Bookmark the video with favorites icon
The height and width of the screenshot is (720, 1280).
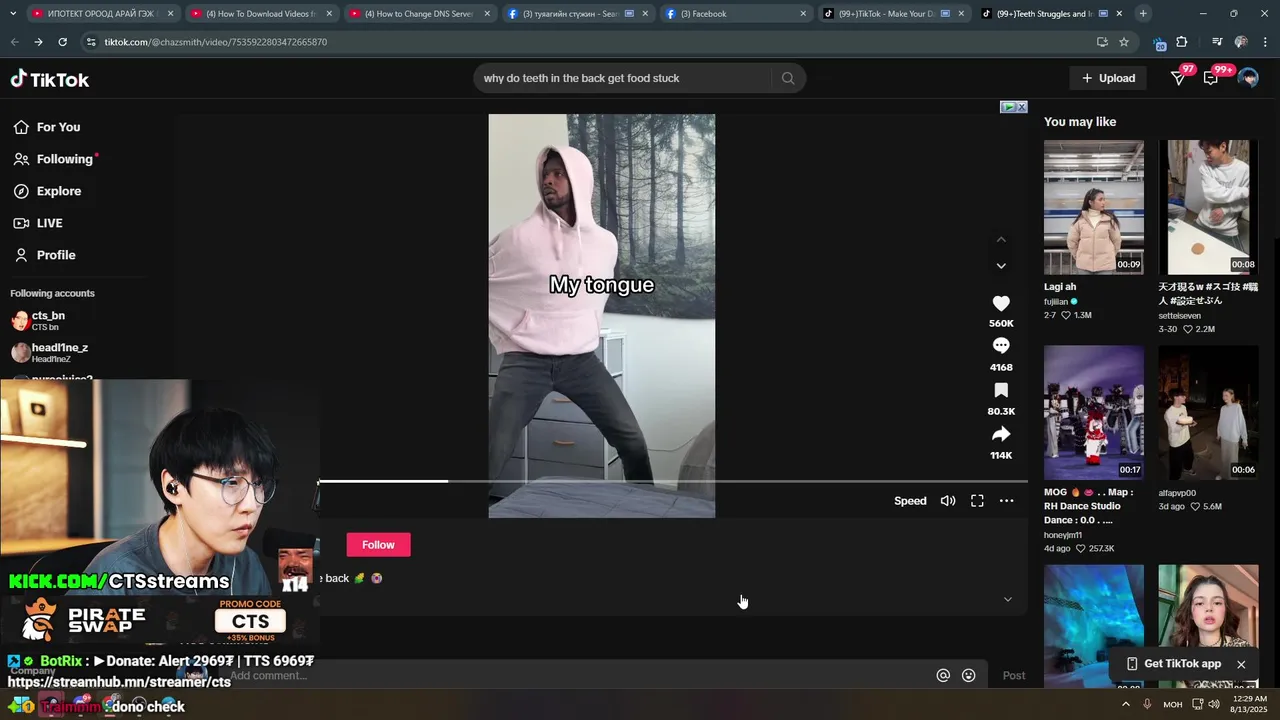[x=1001, y=390]
